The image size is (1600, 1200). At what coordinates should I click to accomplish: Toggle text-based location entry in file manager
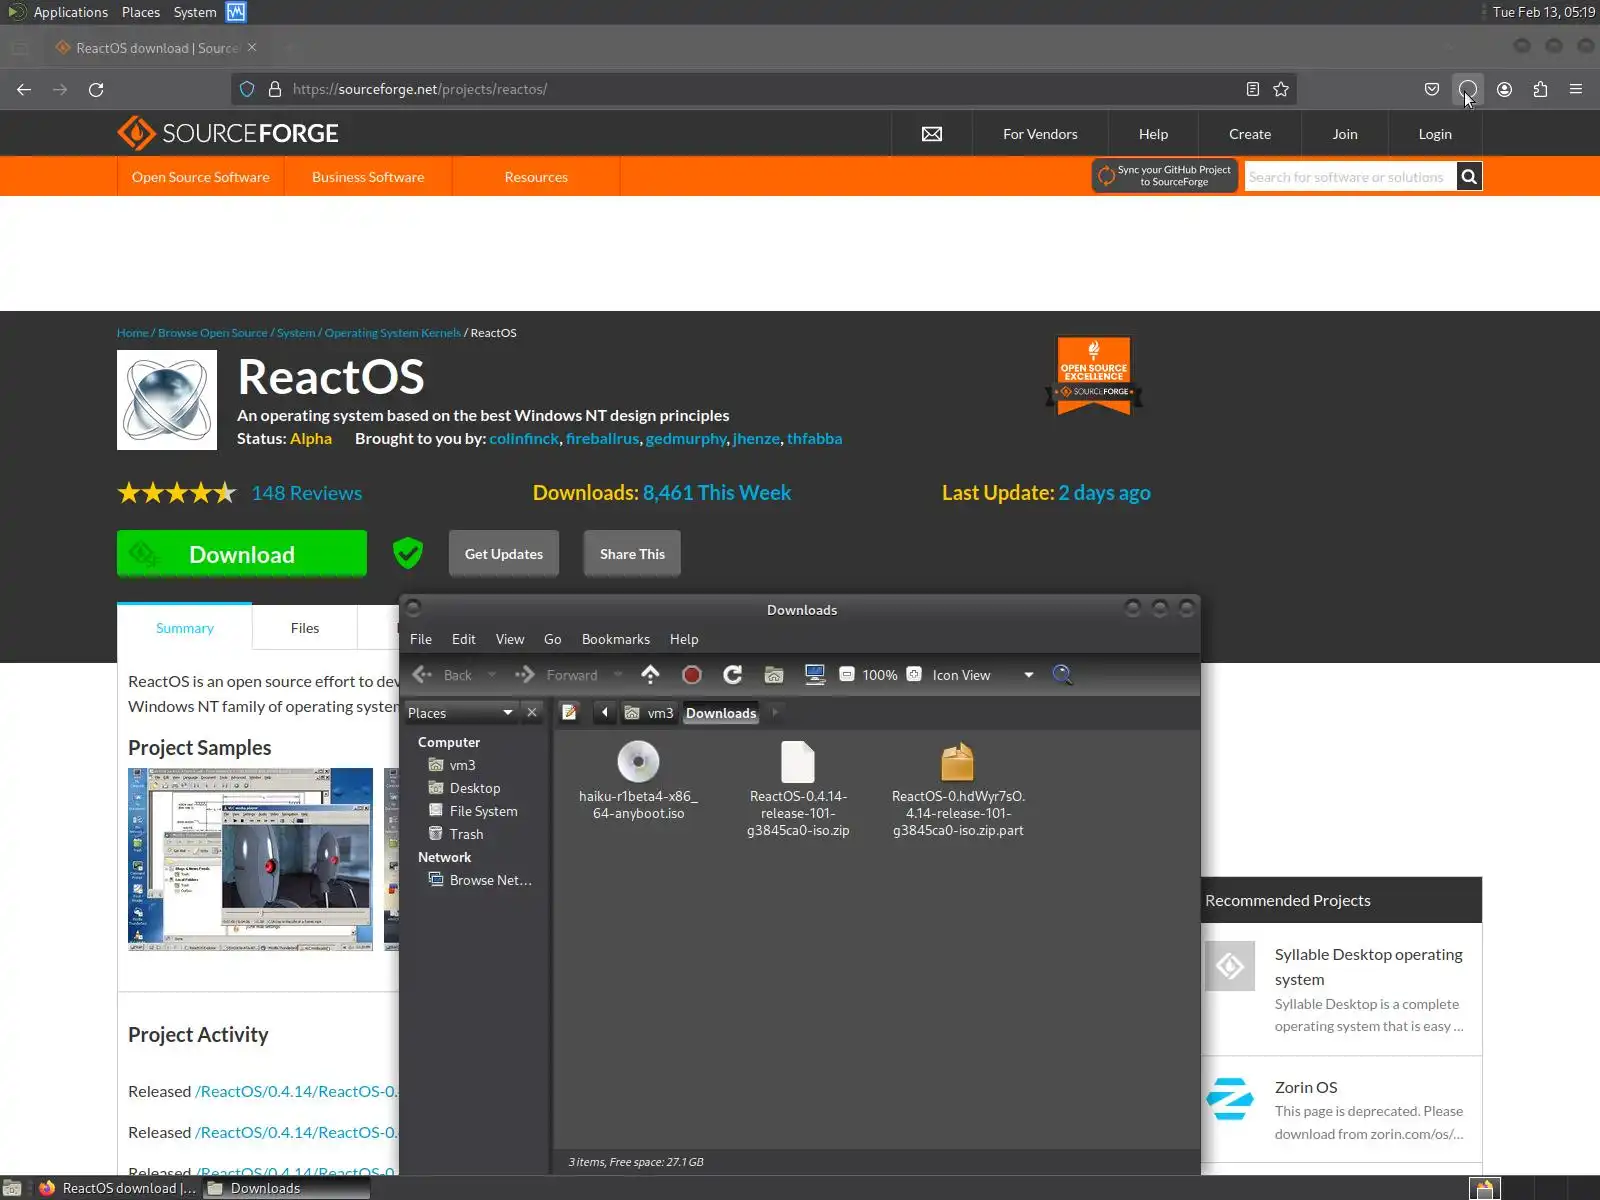(x=570, y=712)
